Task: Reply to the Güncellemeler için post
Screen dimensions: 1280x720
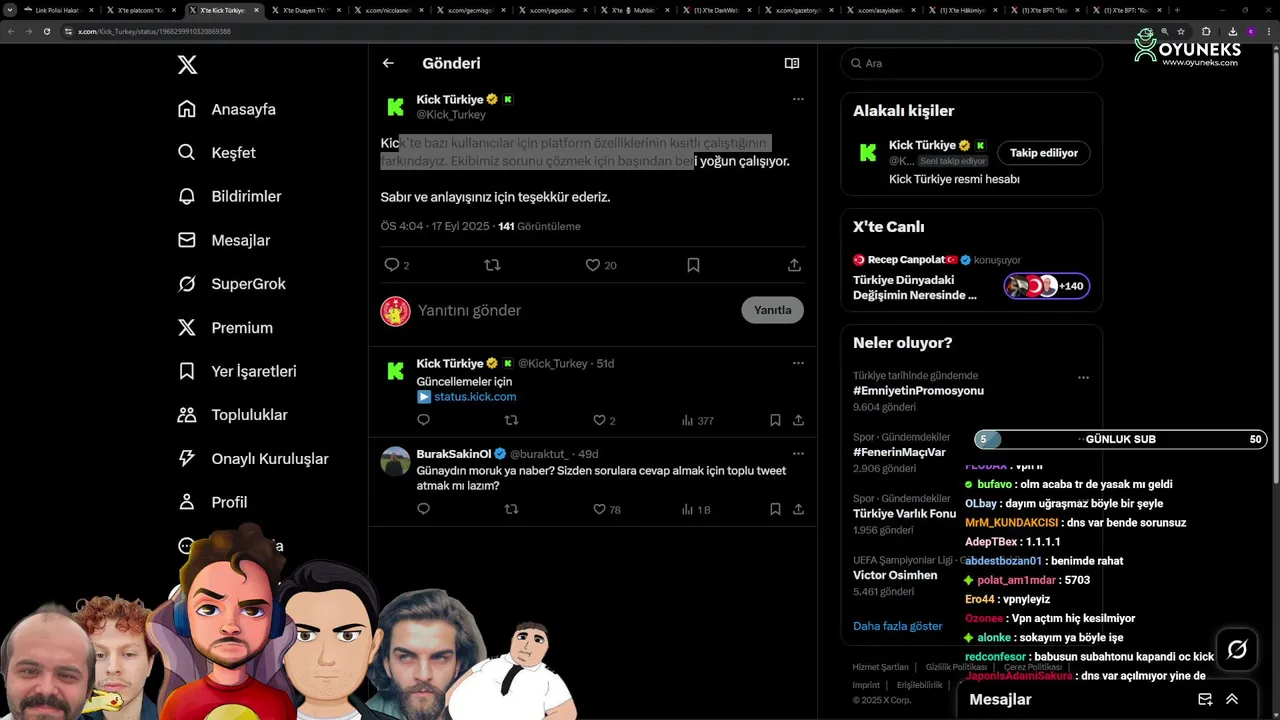Action: 423,421
